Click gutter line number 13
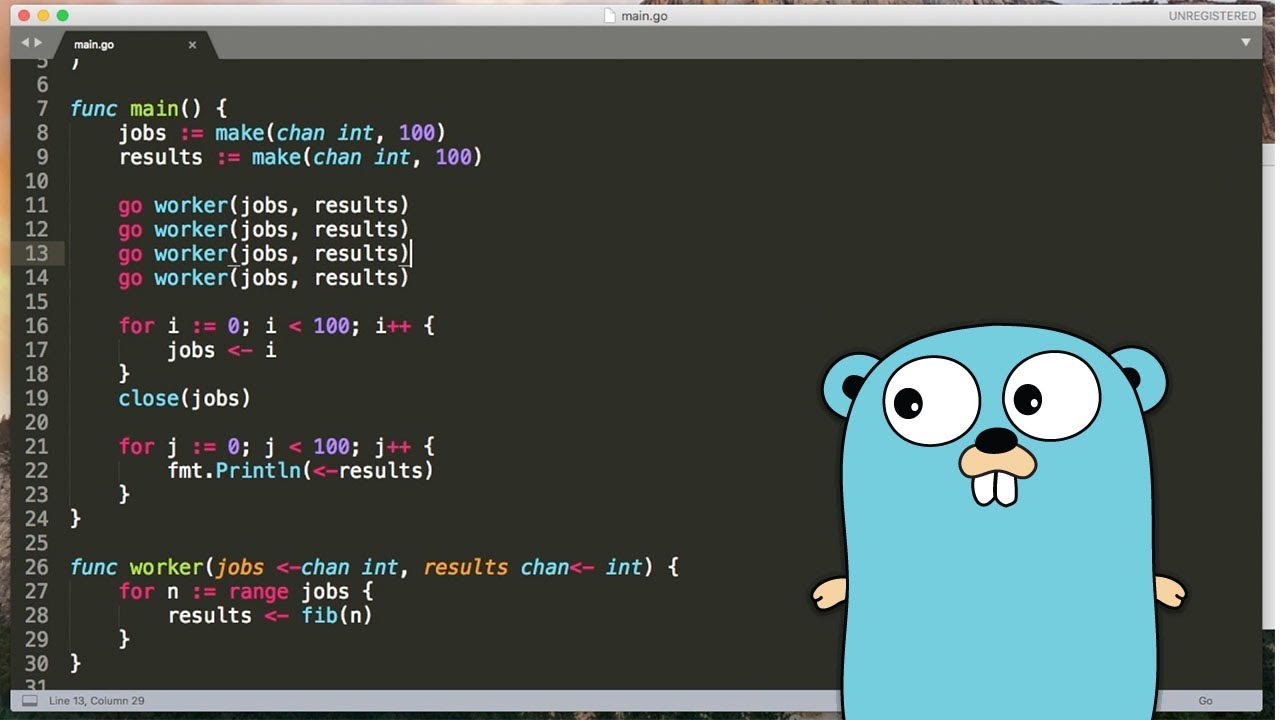 [x=36, y=253]
